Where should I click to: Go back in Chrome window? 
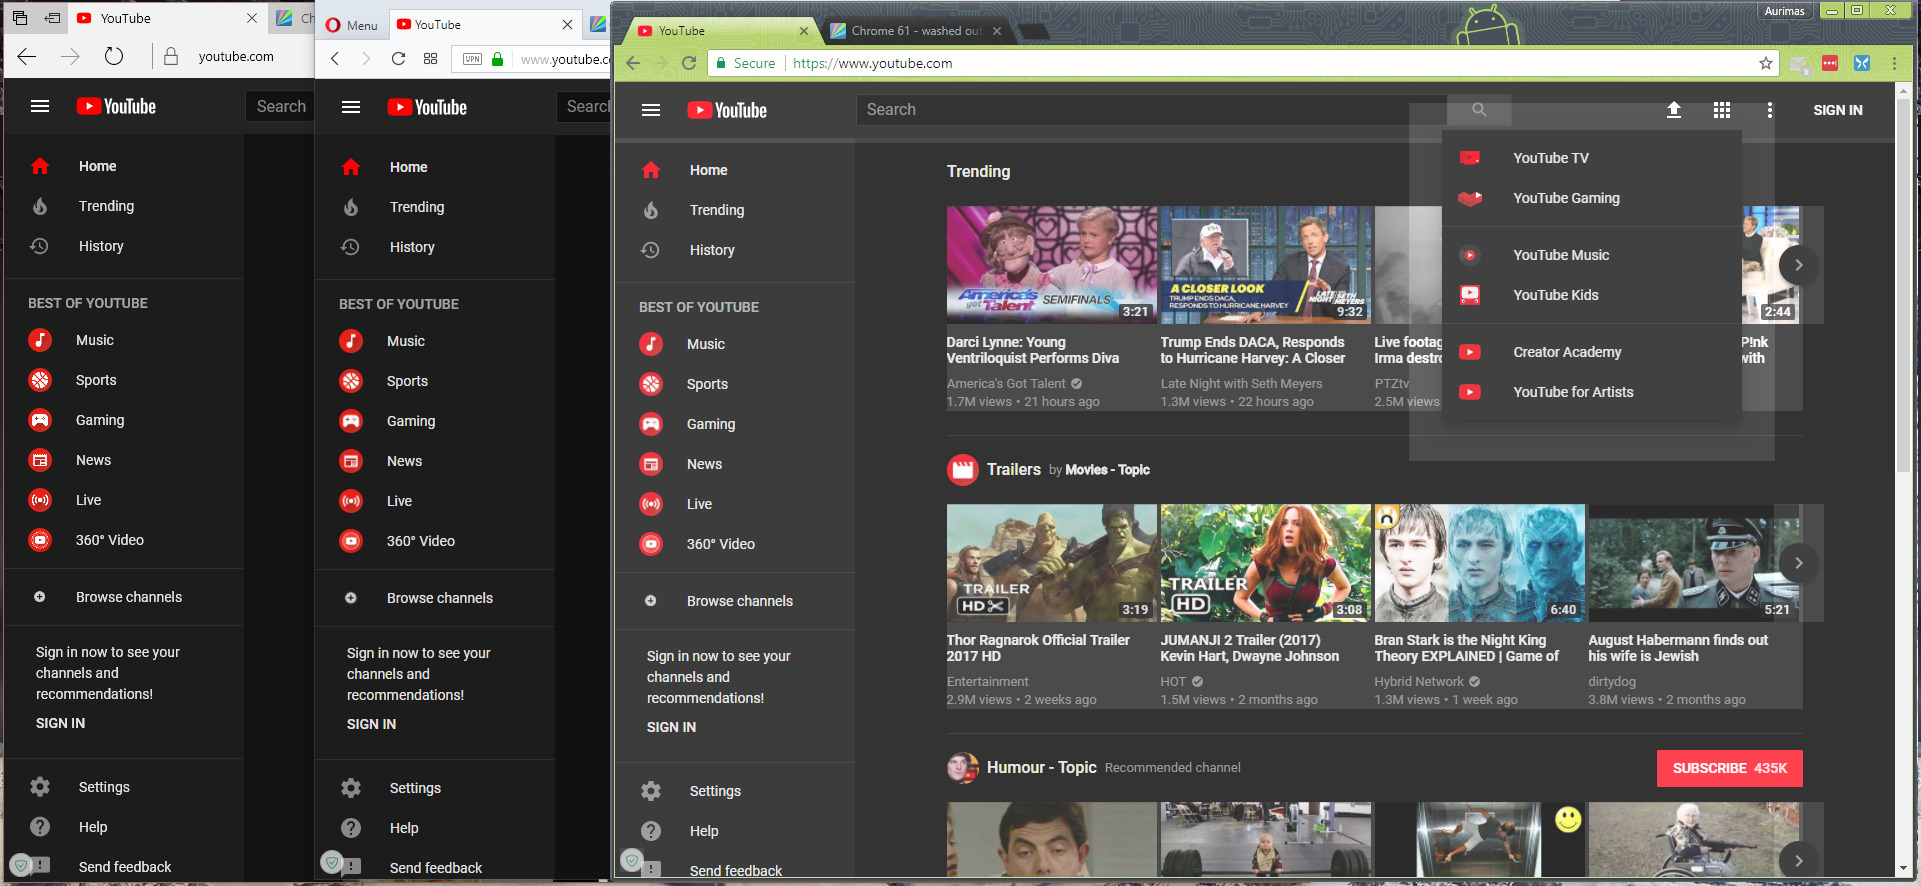(633, 63)
